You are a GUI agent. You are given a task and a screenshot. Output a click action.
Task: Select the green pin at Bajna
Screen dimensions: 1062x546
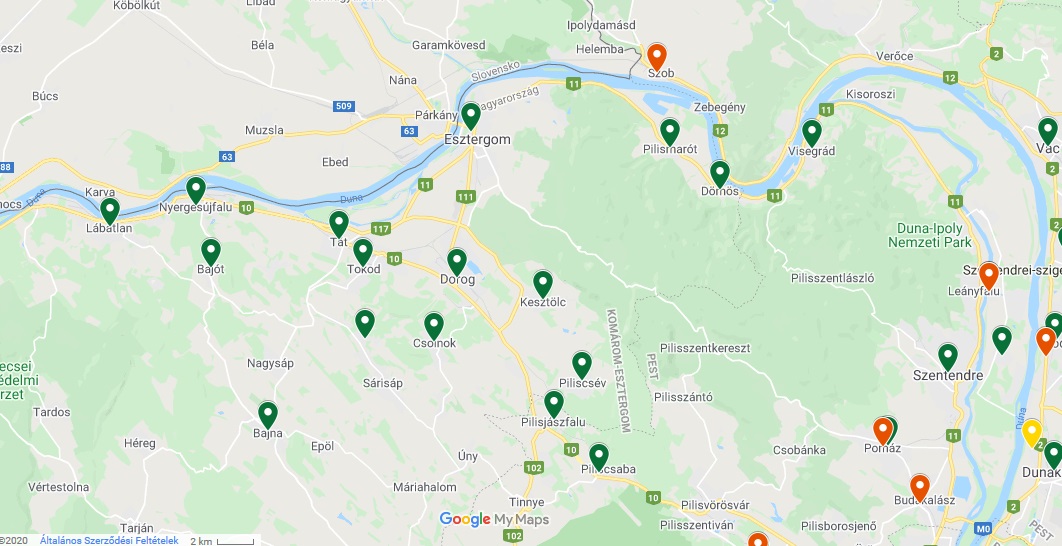pyautogui.click(x=268, y=415)
